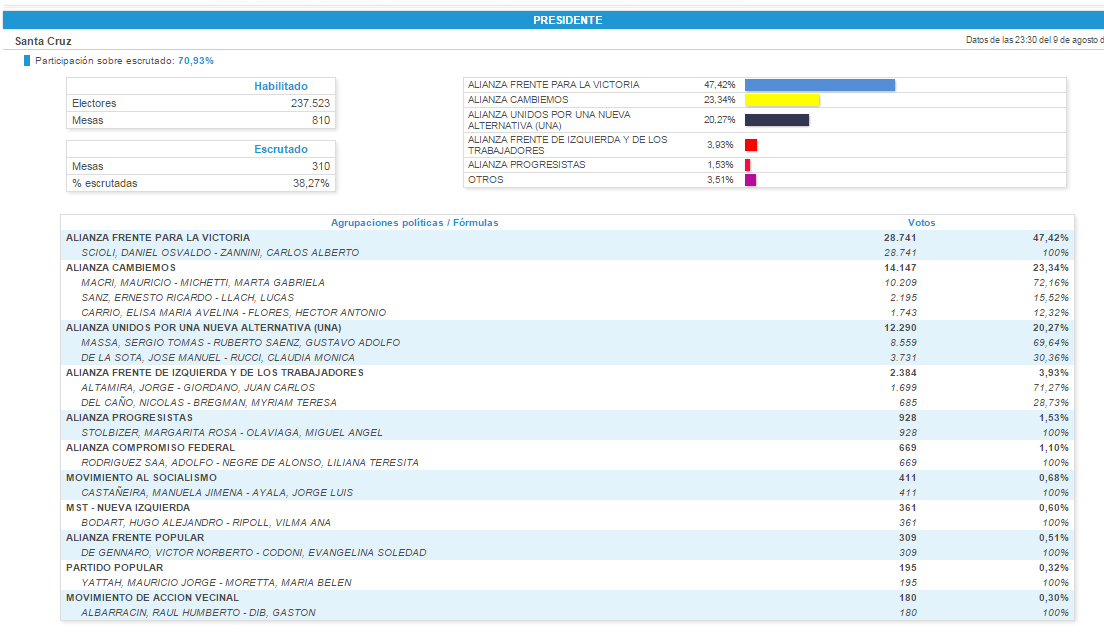Select Macri's 72,16% share in the table
Screen dimensions: 1104x633
[1050, 282]
